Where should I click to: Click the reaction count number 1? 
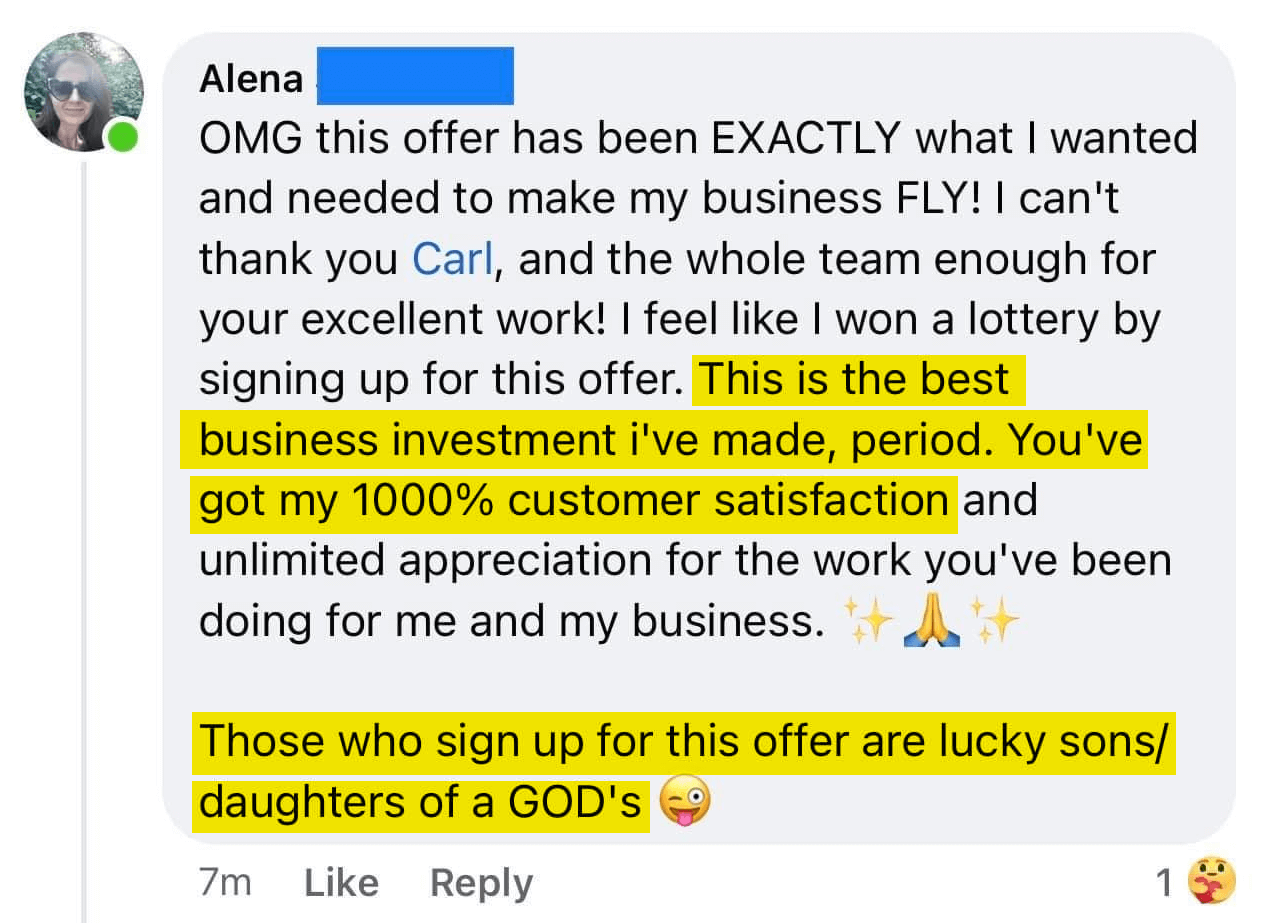pyautogui.click(x=1164, y=883)
